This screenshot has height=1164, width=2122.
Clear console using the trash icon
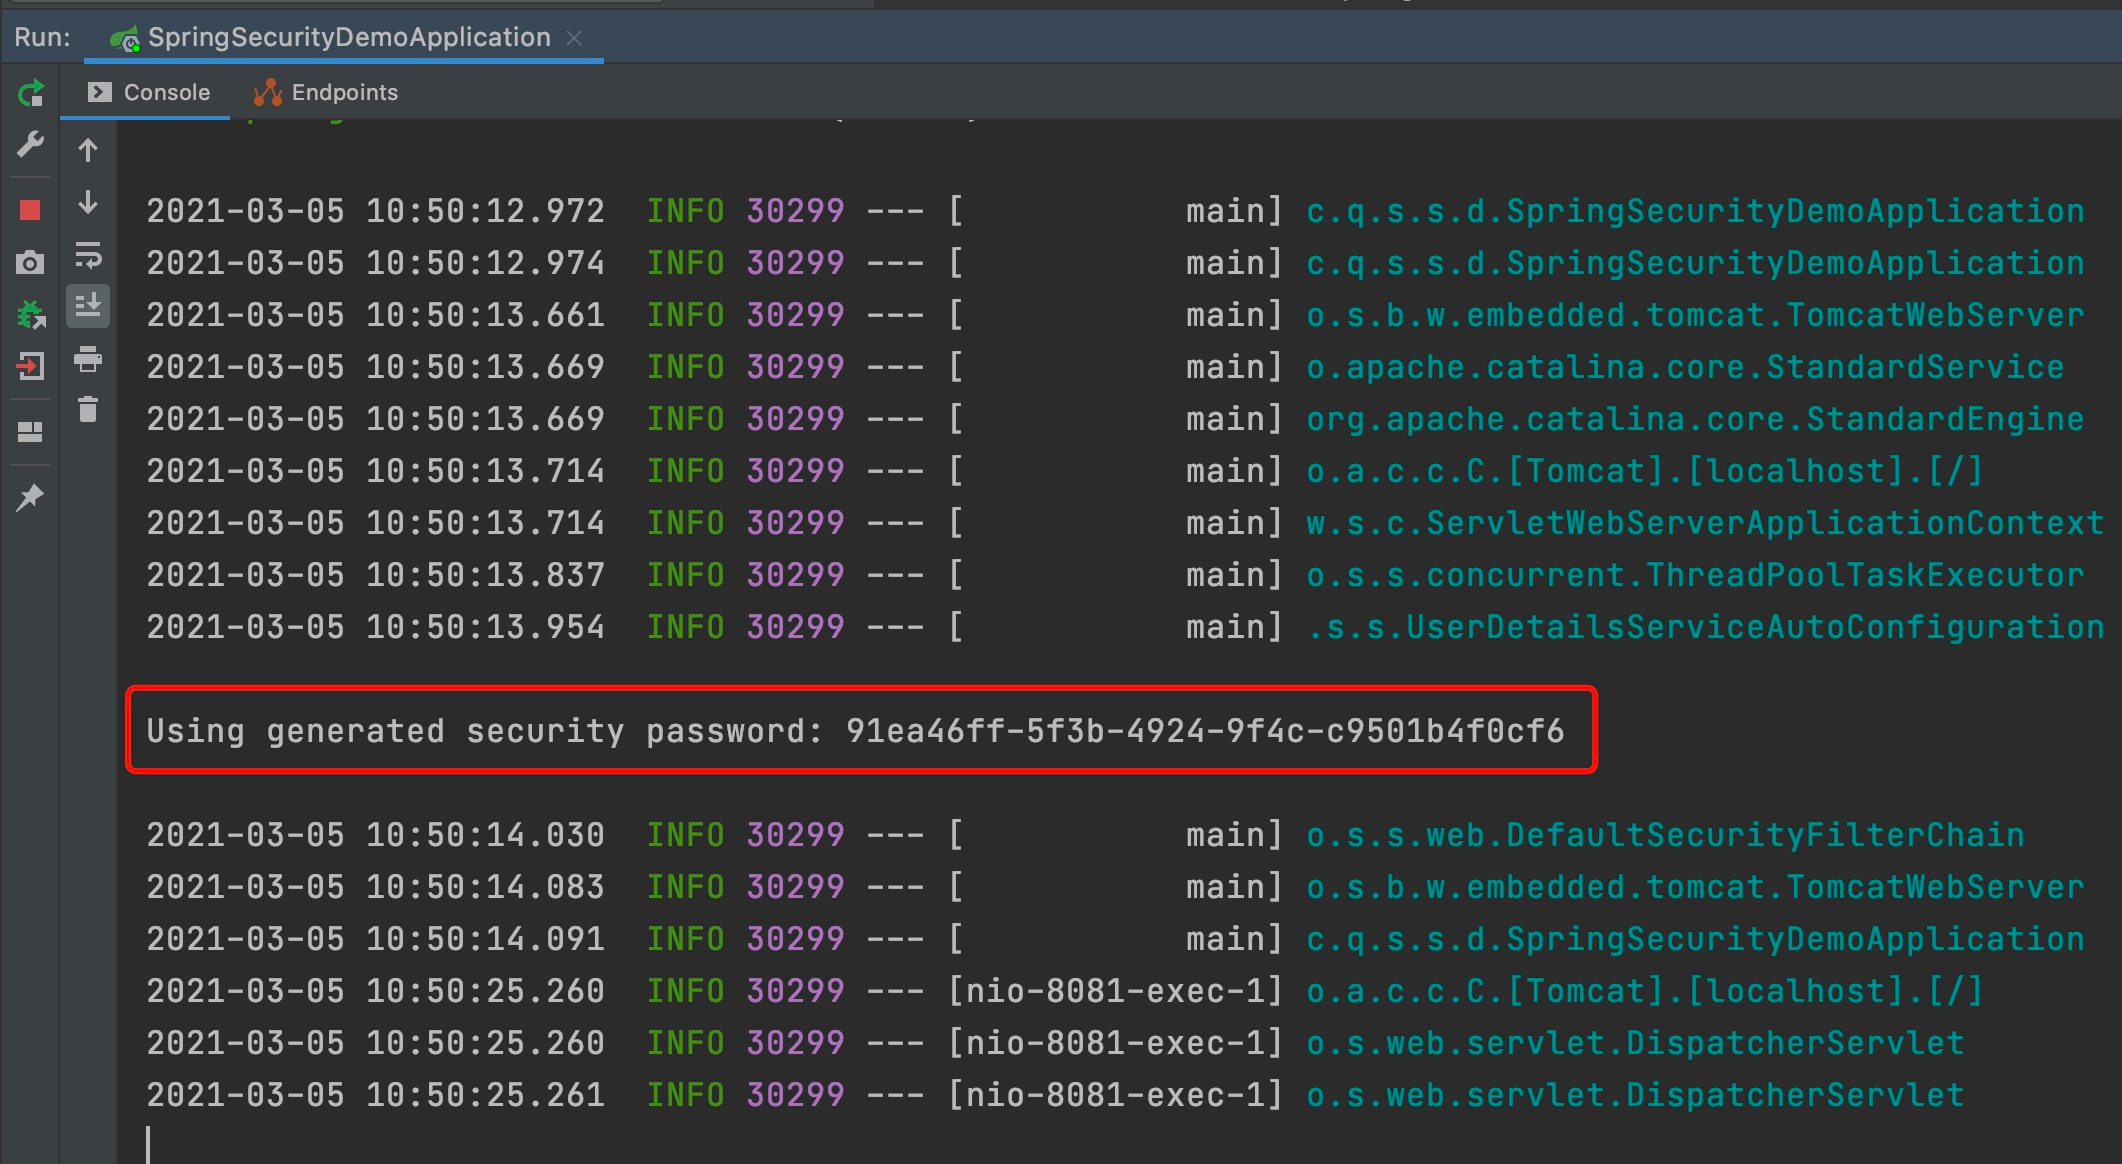[88, 410]
